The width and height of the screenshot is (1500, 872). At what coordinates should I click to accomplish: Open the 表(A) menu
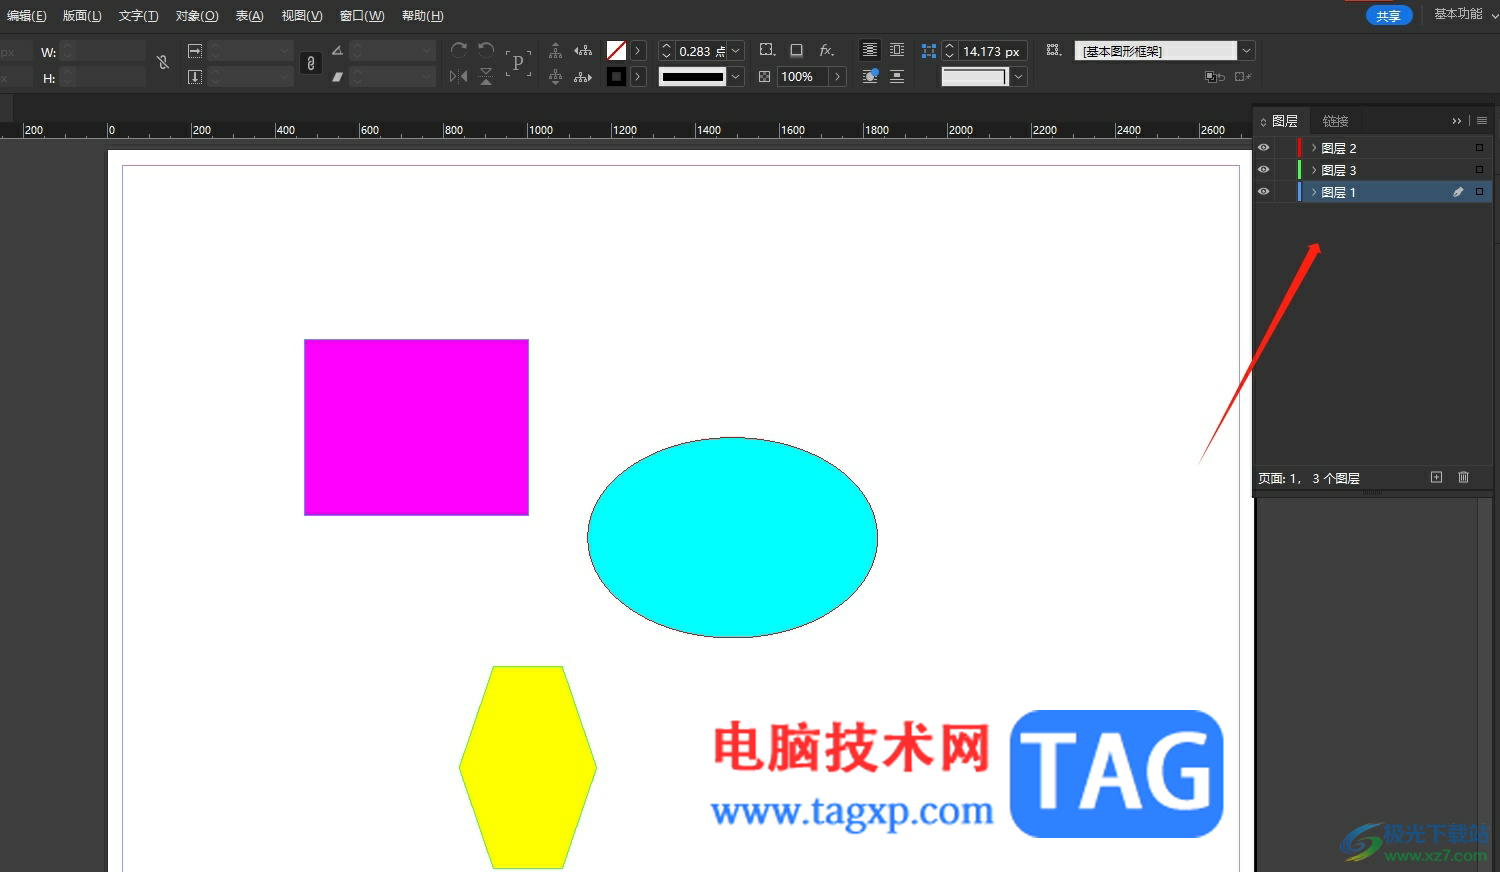coord(249,16)
